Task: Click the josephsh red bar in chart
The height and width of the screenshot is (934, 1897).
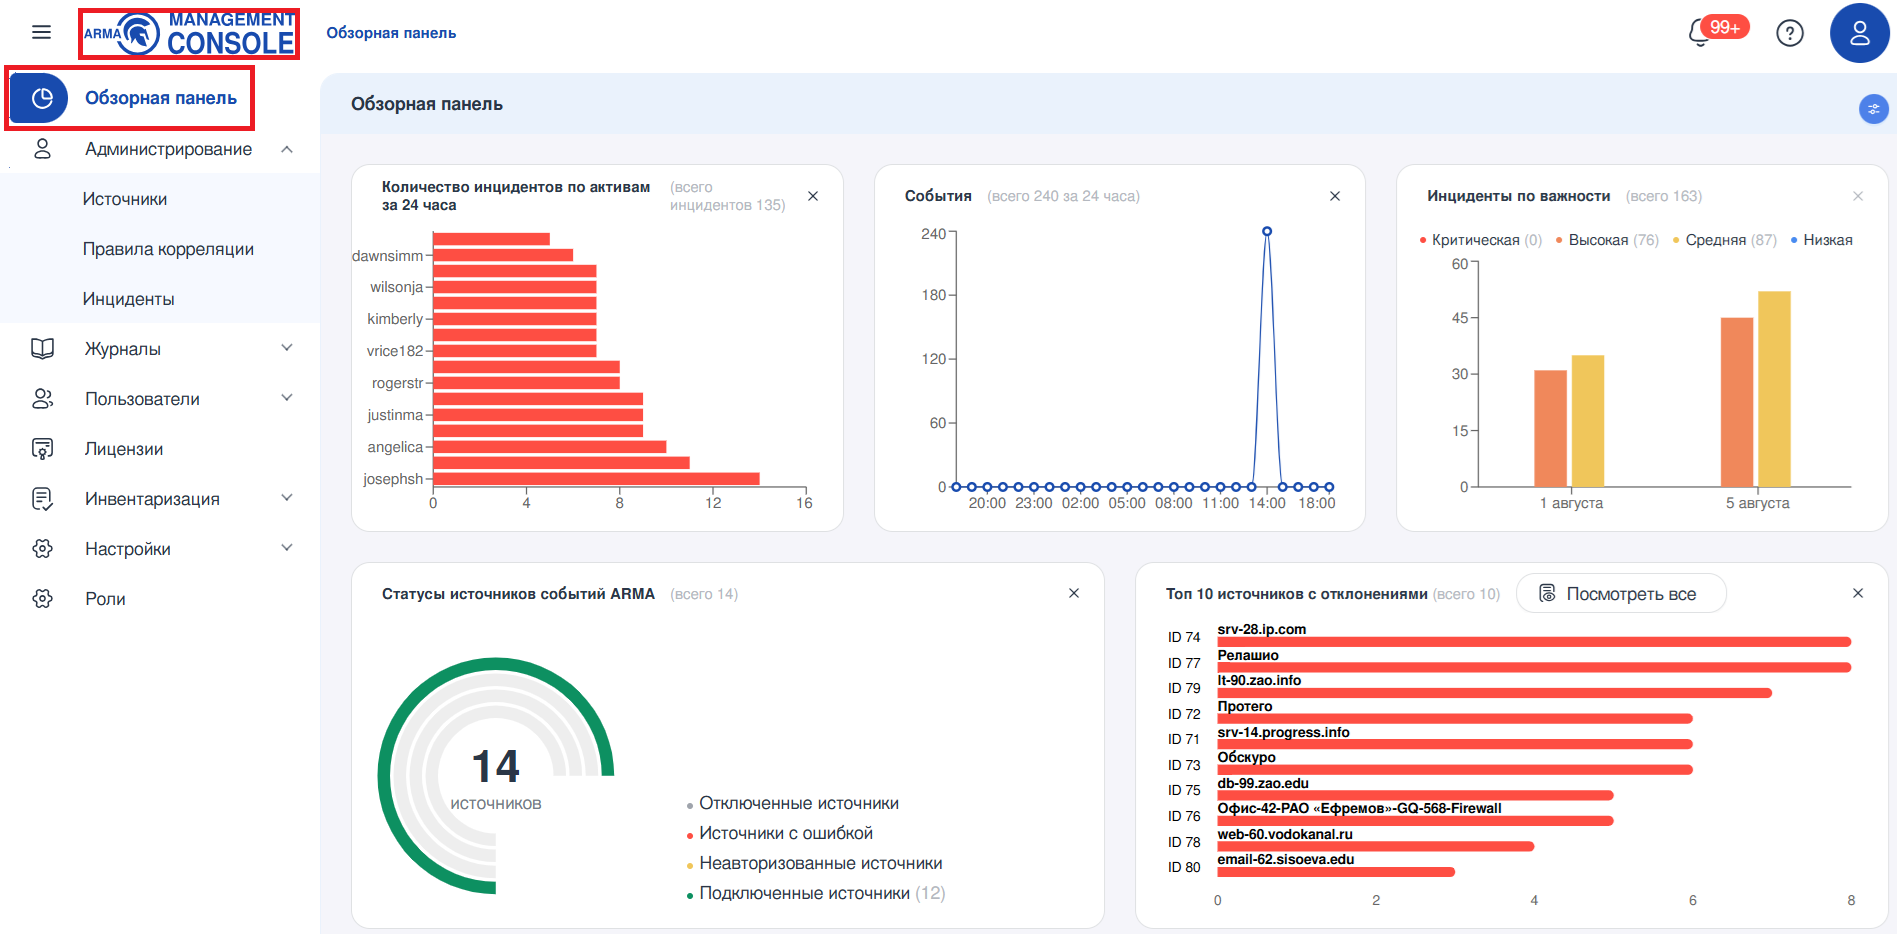Action: [x=596, y=479]
